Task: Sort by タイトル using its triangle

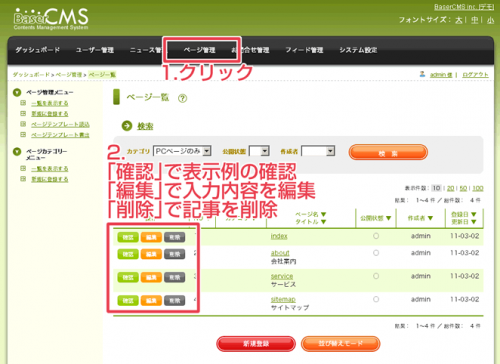Action: [323, 222]
